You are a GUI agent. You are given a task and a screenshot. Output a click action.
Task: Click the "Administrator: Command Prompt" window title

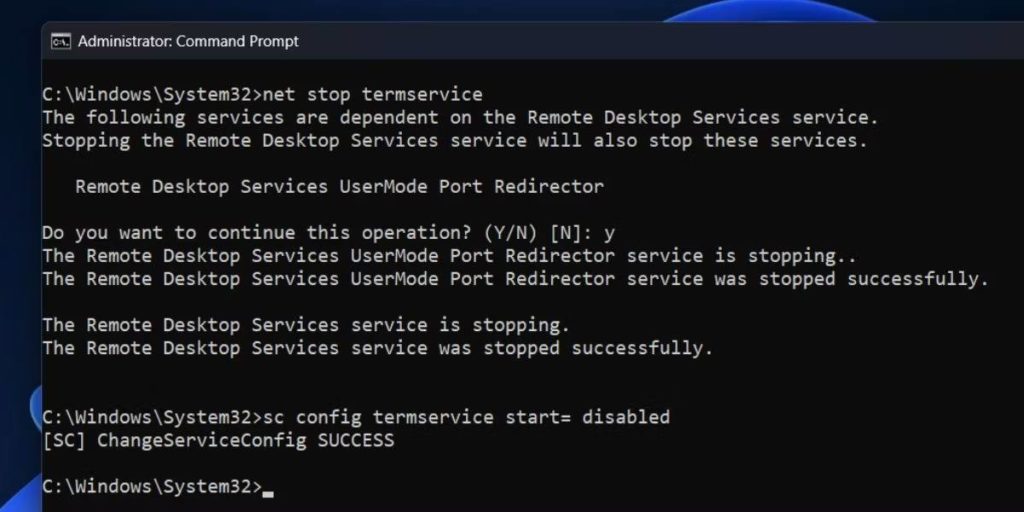pos(188,41)
